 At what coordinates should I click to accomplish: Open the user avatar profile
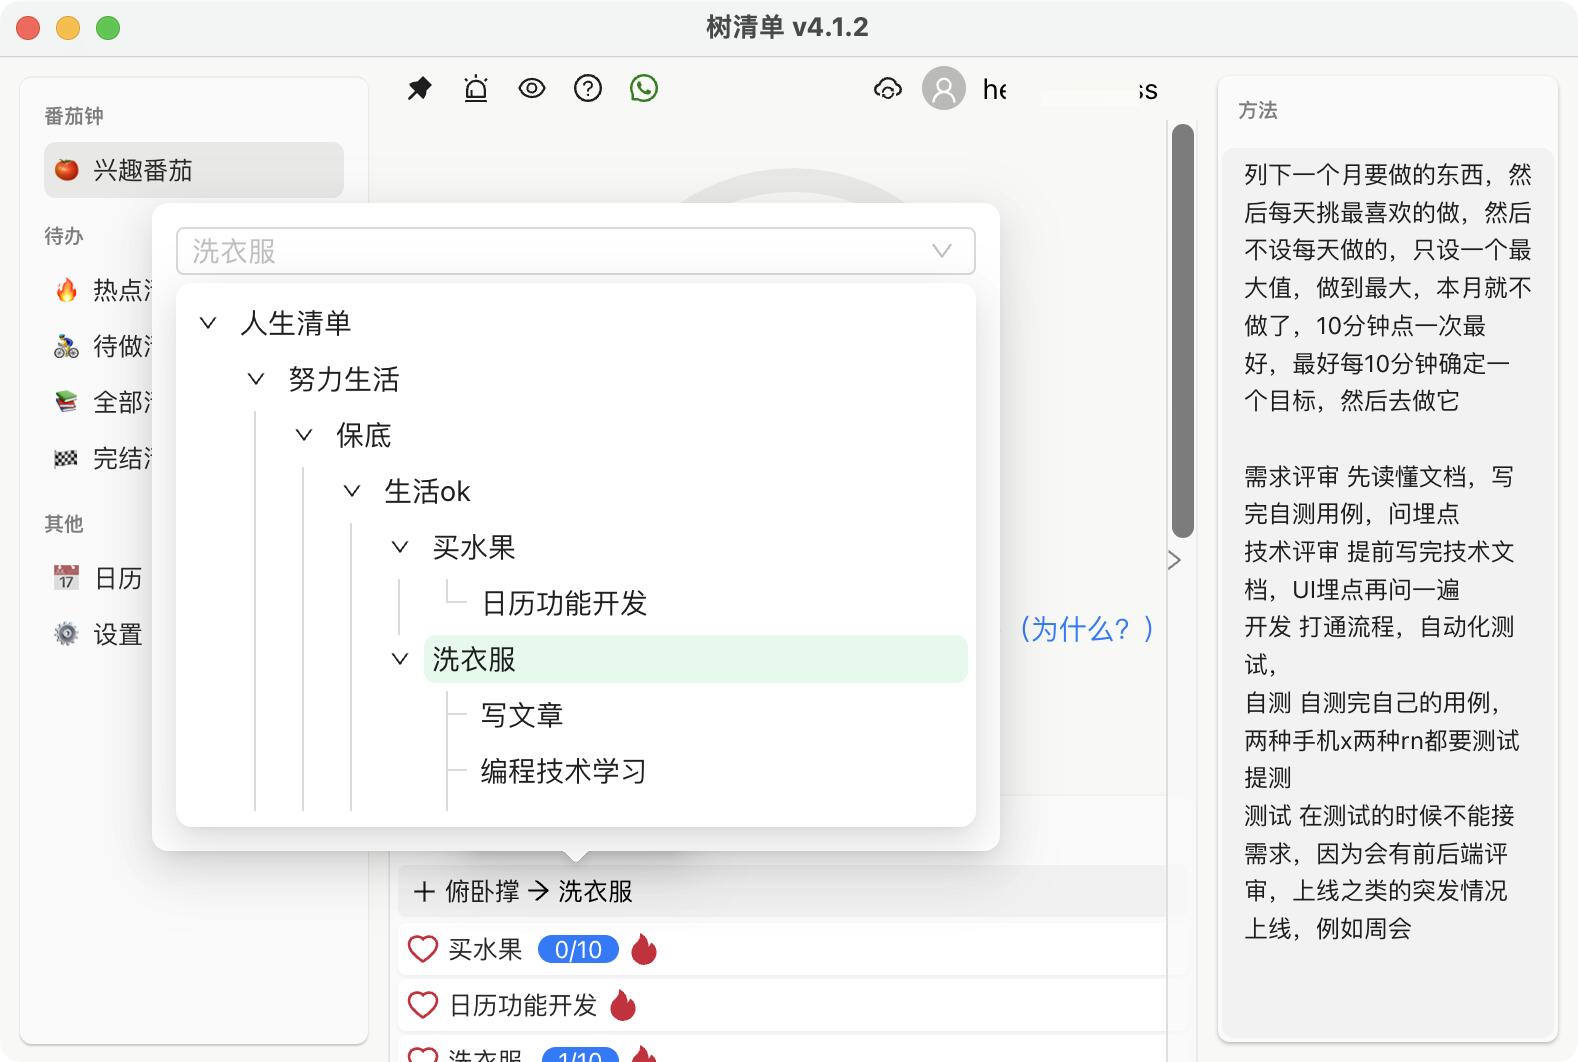[944, 89]
